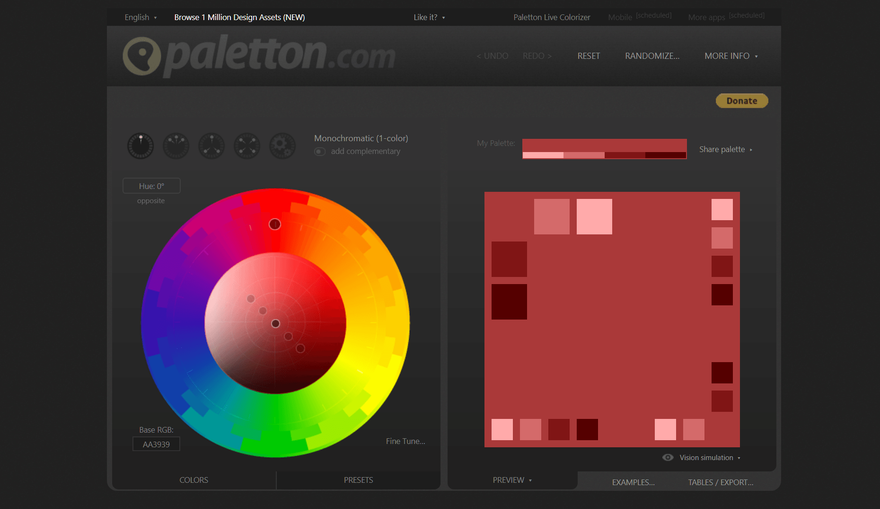Click the Base RGB AA3939 field

pos(156,444)
